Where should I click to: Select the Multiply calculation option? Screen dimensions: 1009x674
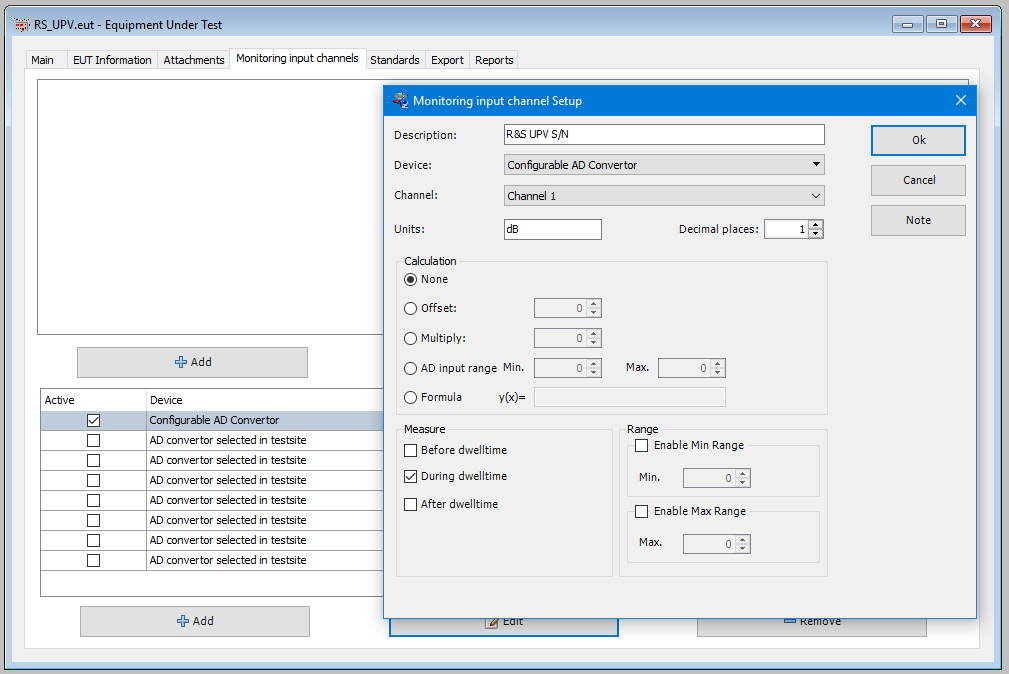pyautogui.click(x=410, y=339)
